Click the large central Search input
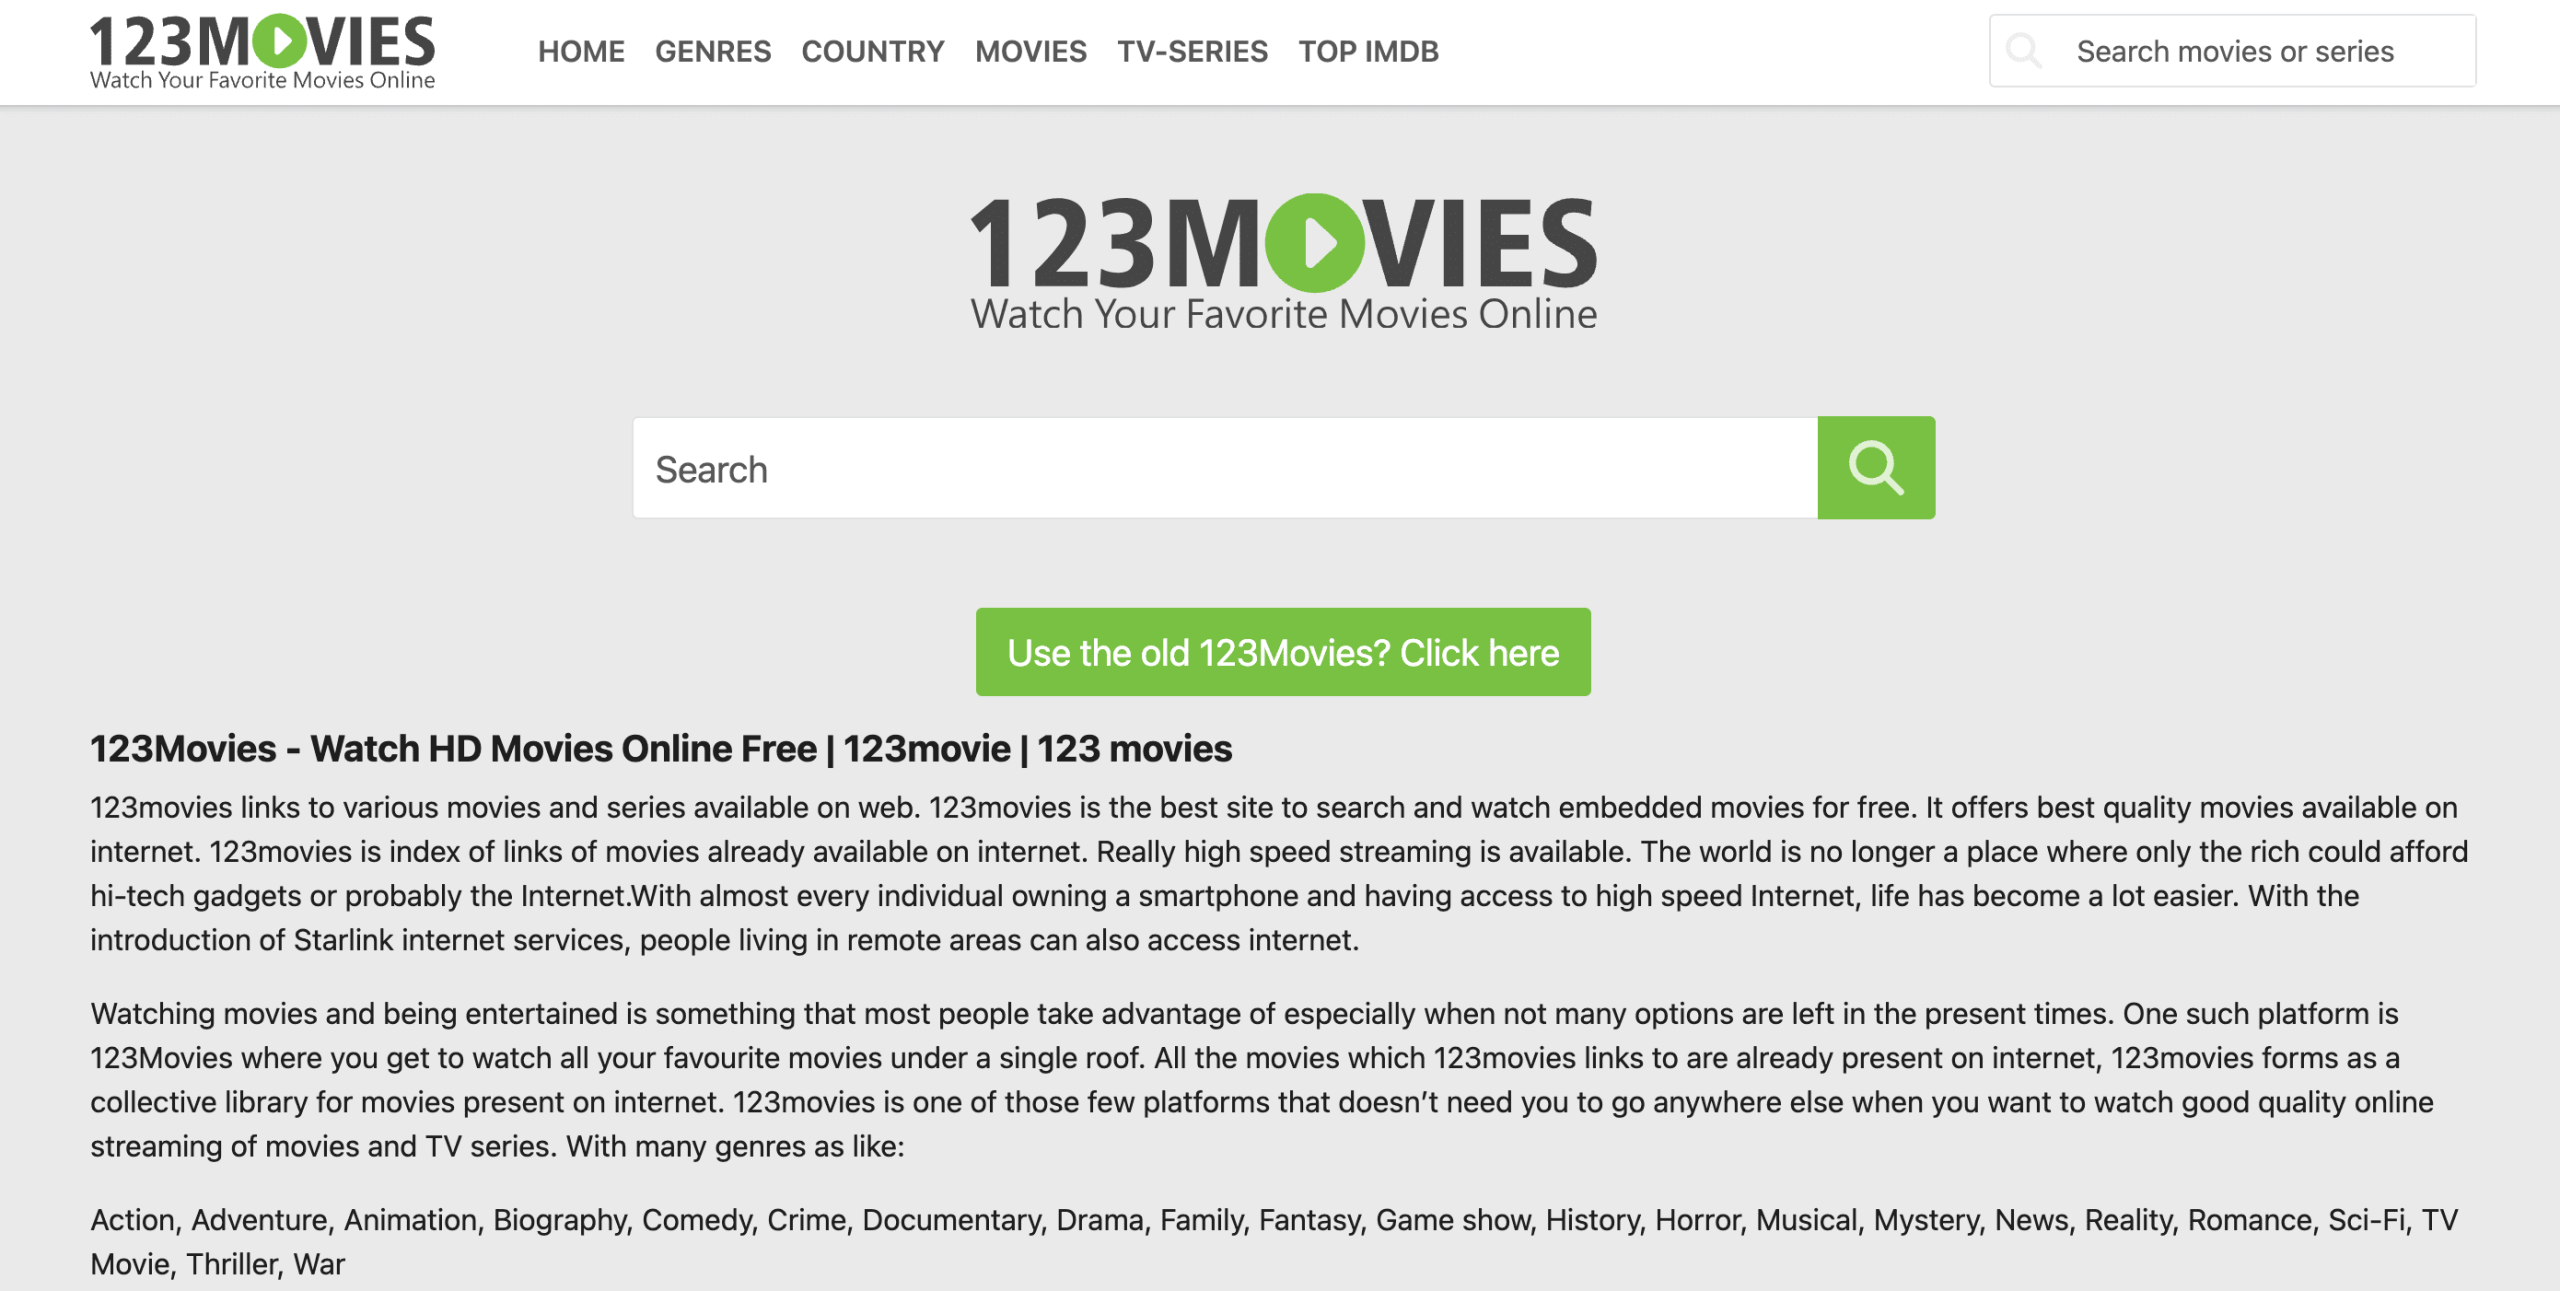 point(1225,468)
